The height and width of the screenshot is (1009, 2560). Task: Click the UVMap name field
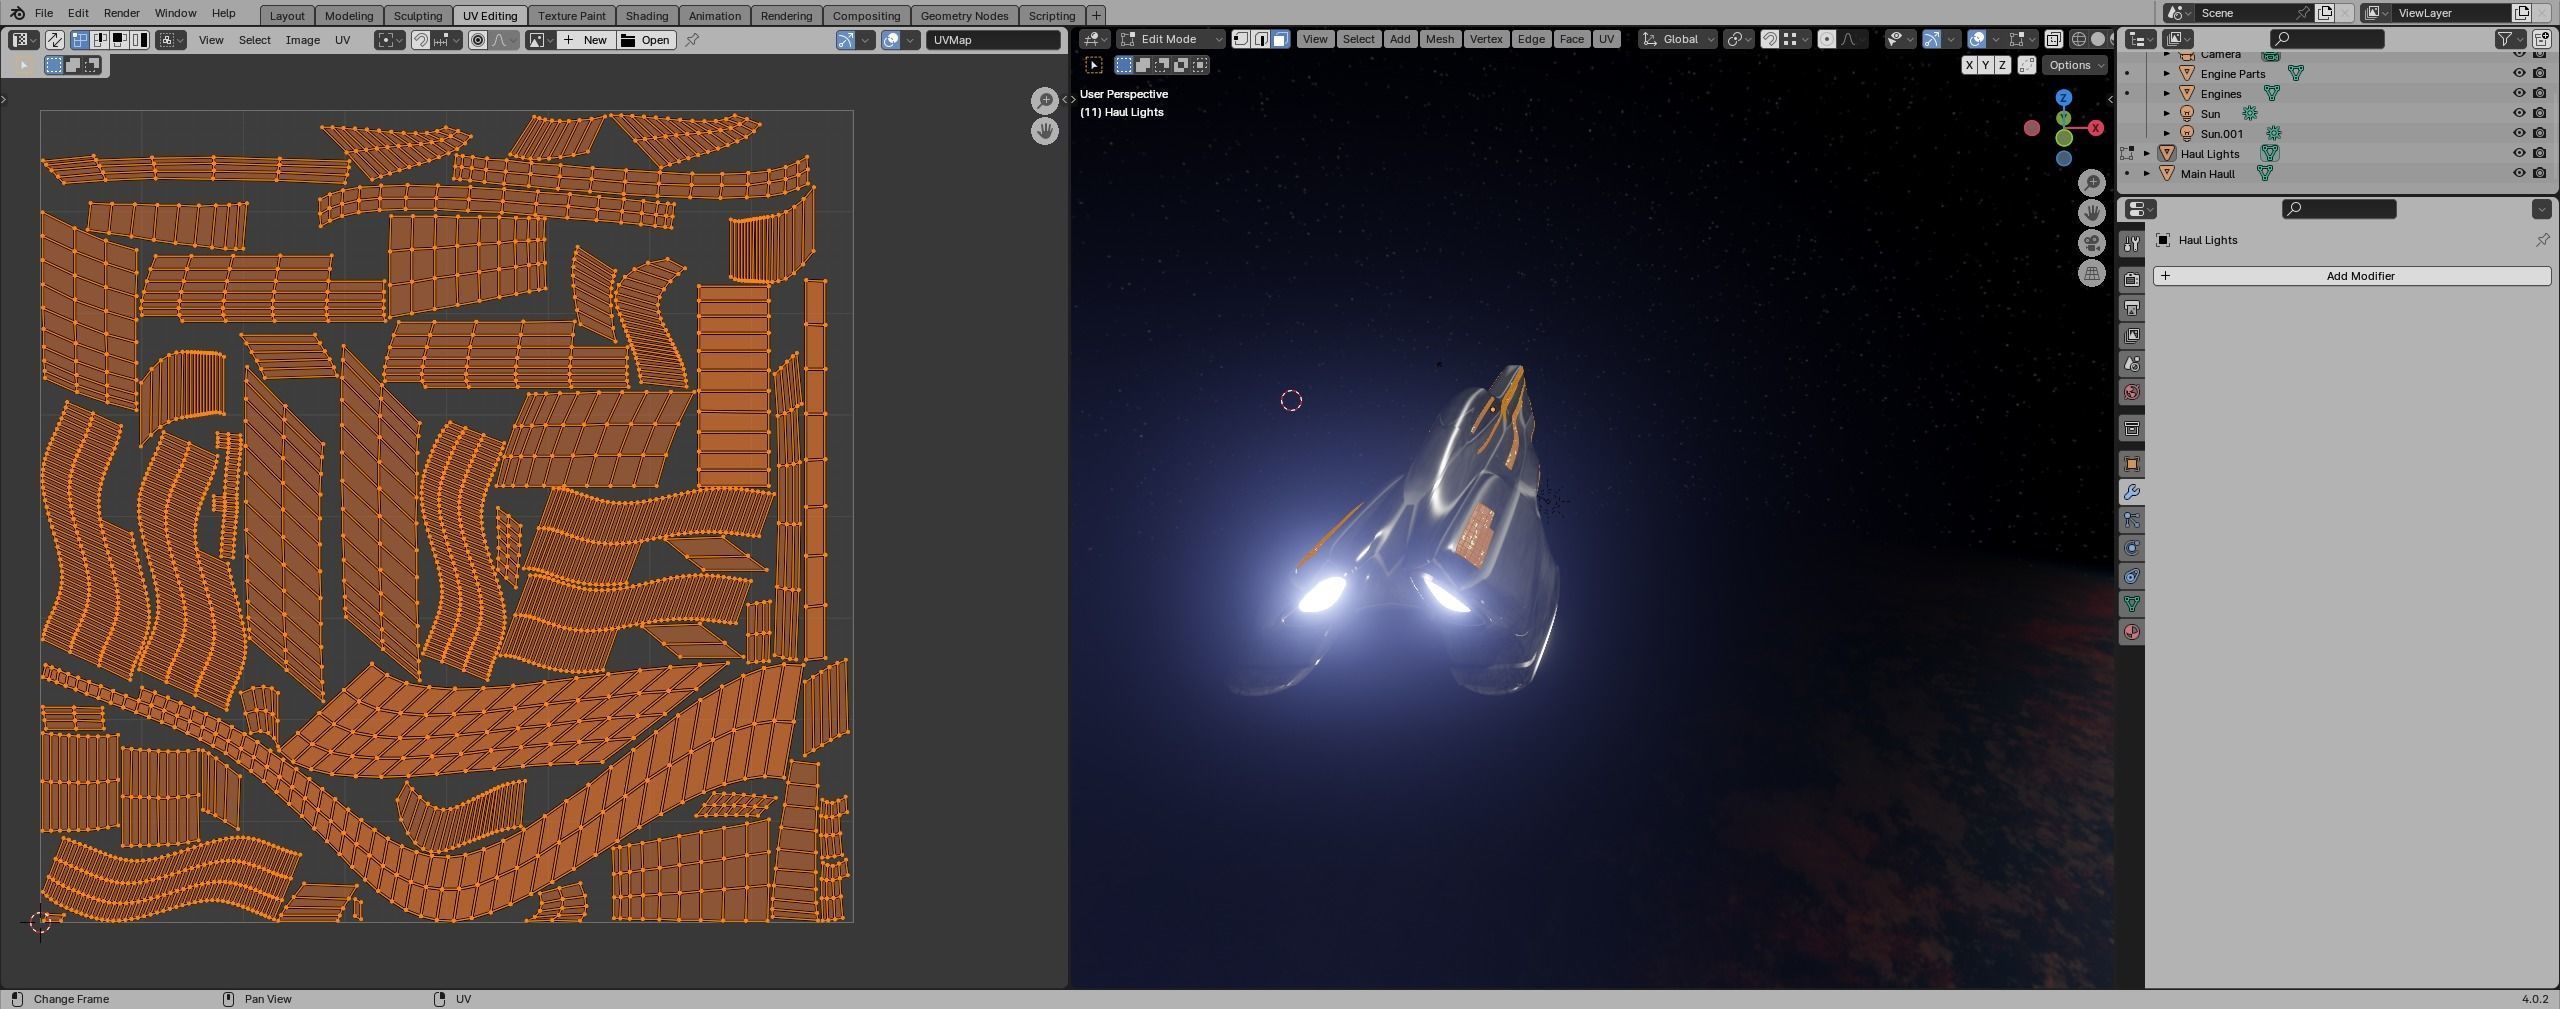click(x=993, y=40)
